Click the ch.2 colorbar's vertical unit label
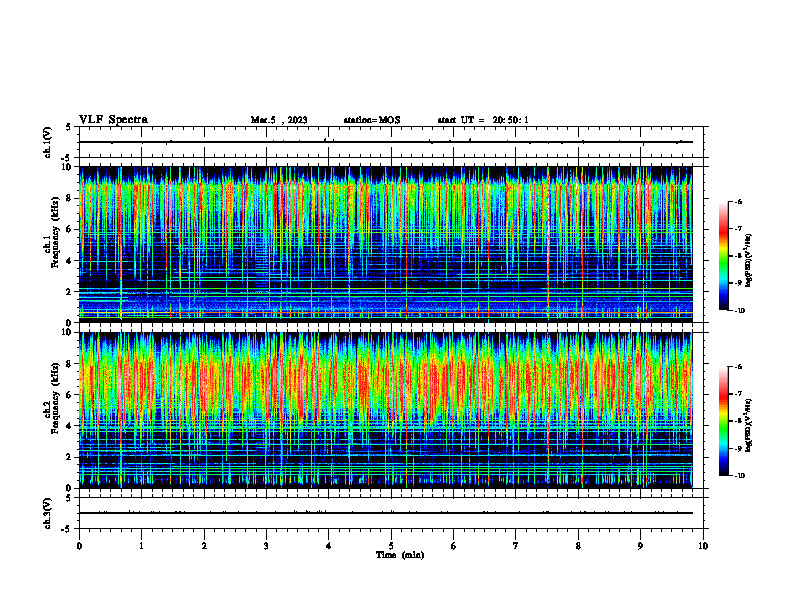 pos(748,425)
